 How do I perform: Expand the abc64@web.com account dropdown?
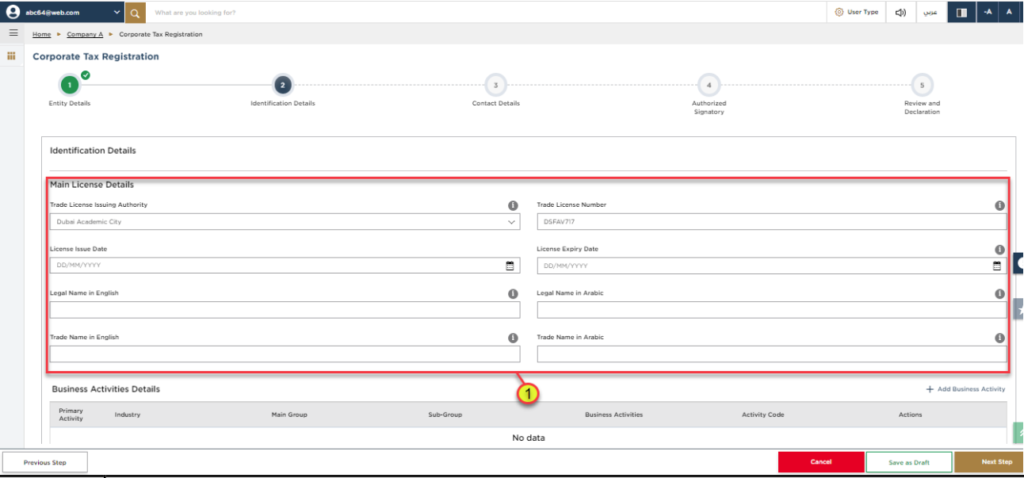click(117, 12)
